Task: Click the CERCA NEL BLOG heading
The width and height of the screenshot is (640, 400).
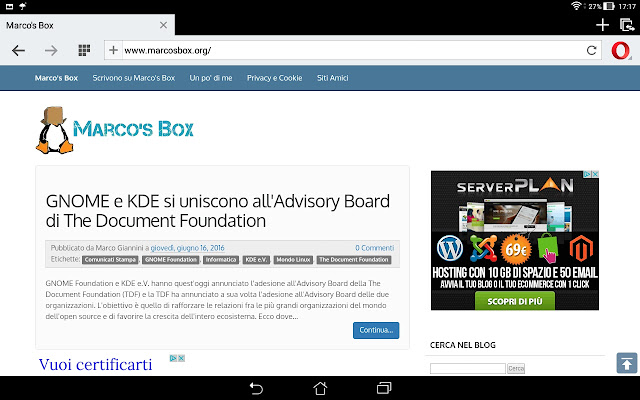Action: click(x=463, y=345)
